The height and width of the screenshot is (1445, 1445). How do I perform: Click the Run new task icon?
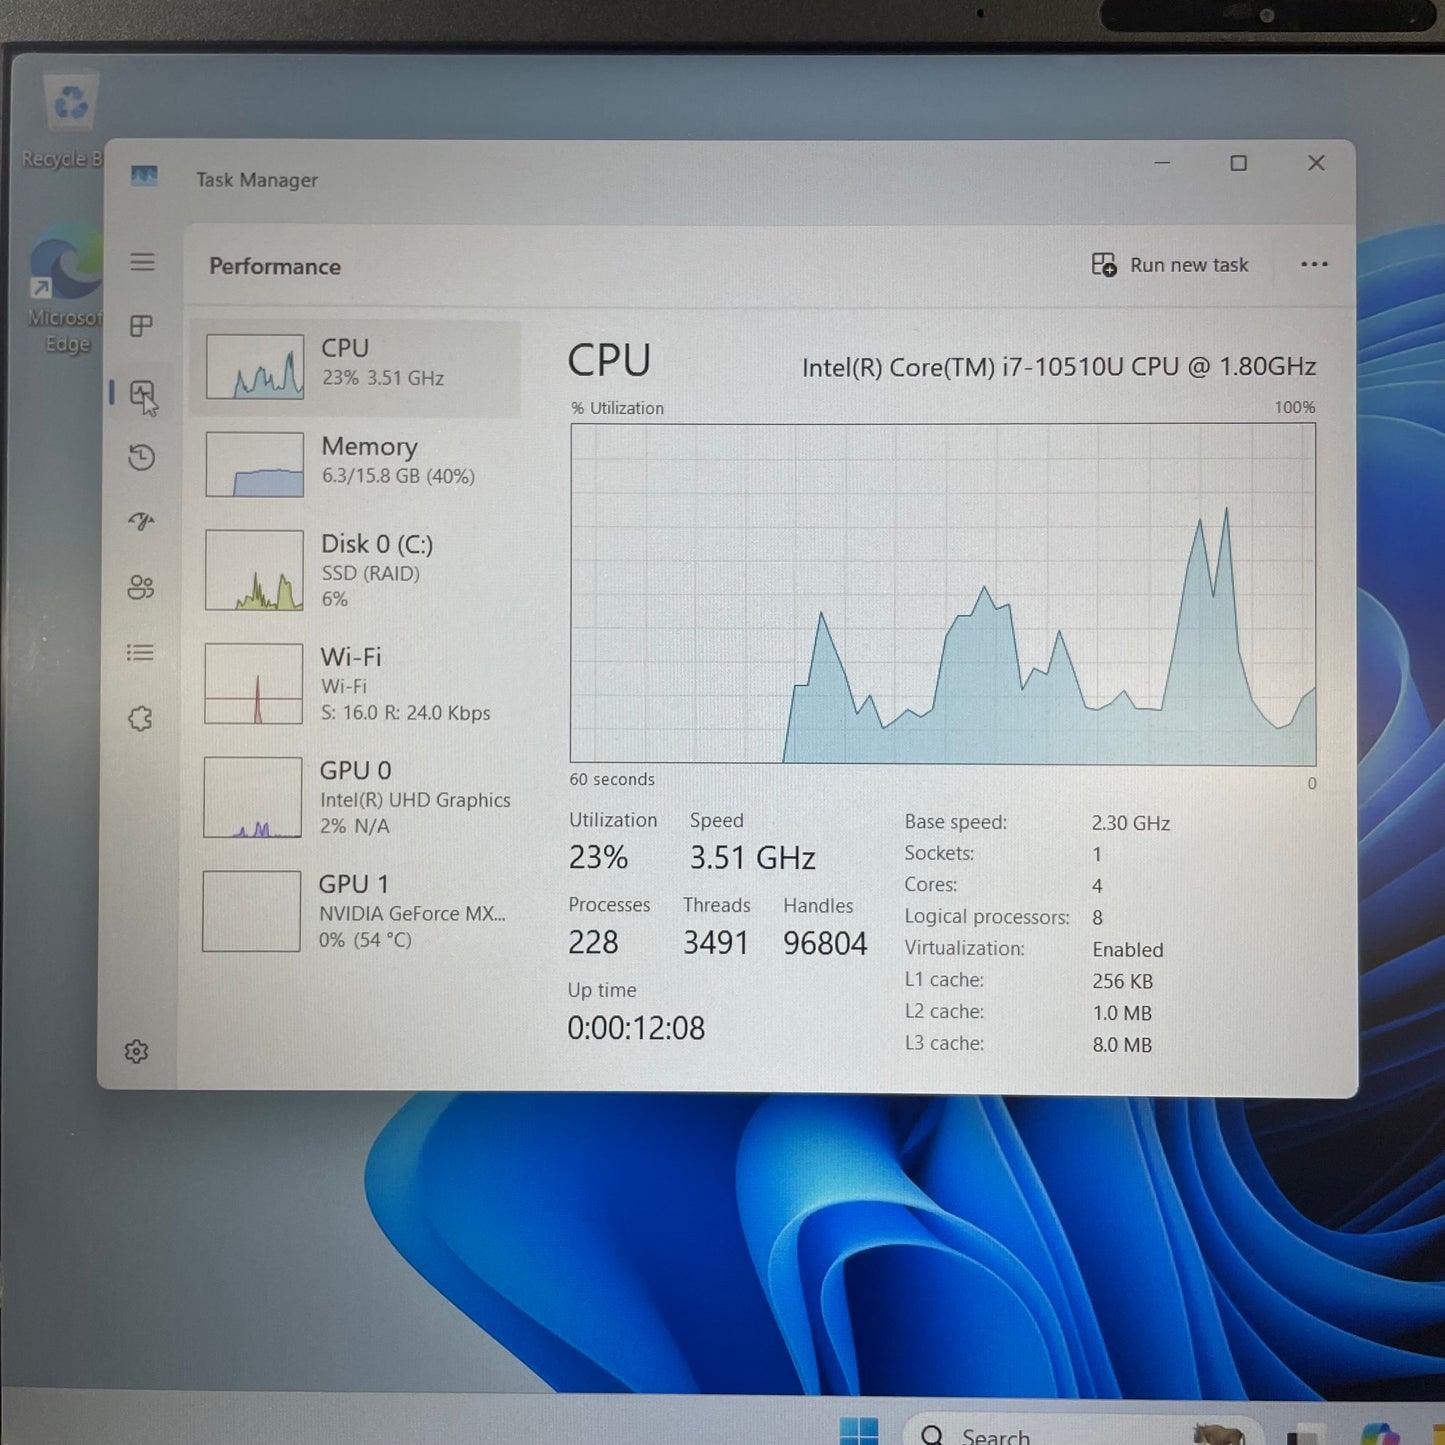(x=1104, y=265)
